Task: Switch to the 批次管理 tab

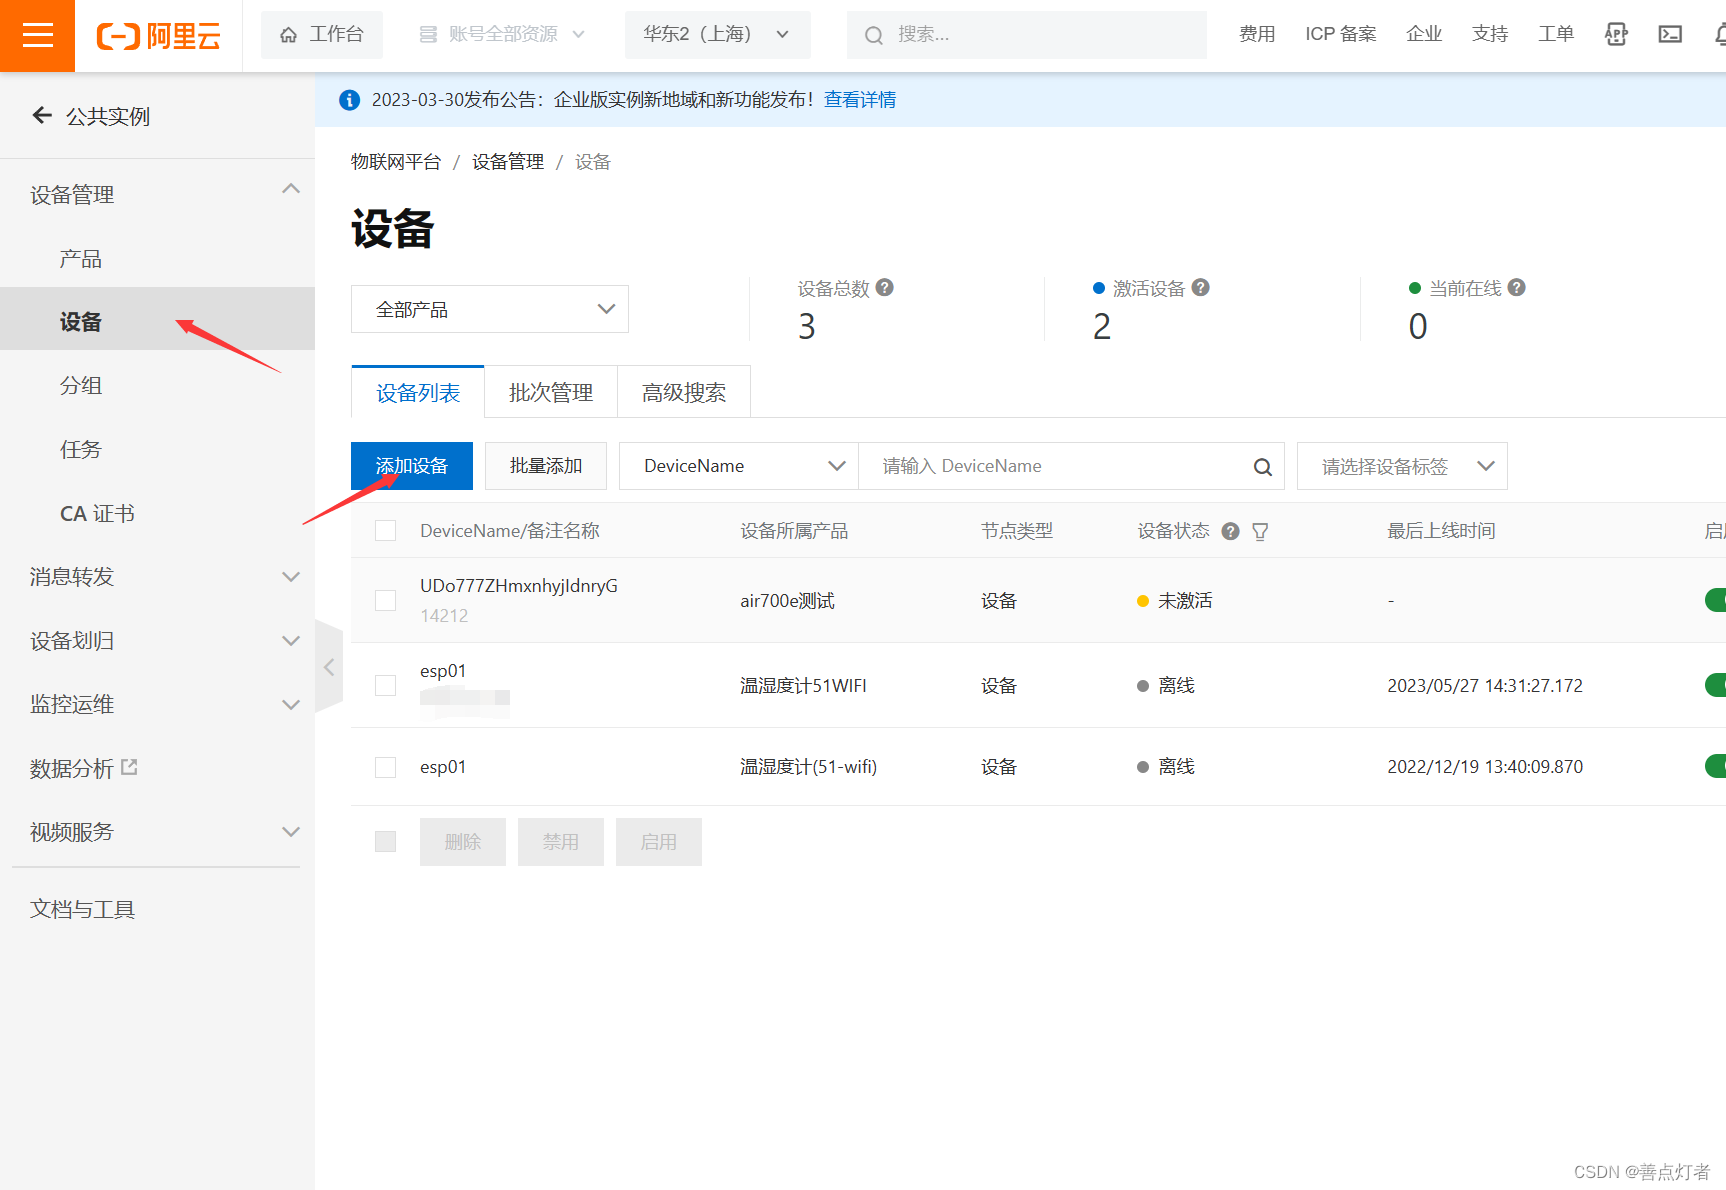Action: click(550, 392)
